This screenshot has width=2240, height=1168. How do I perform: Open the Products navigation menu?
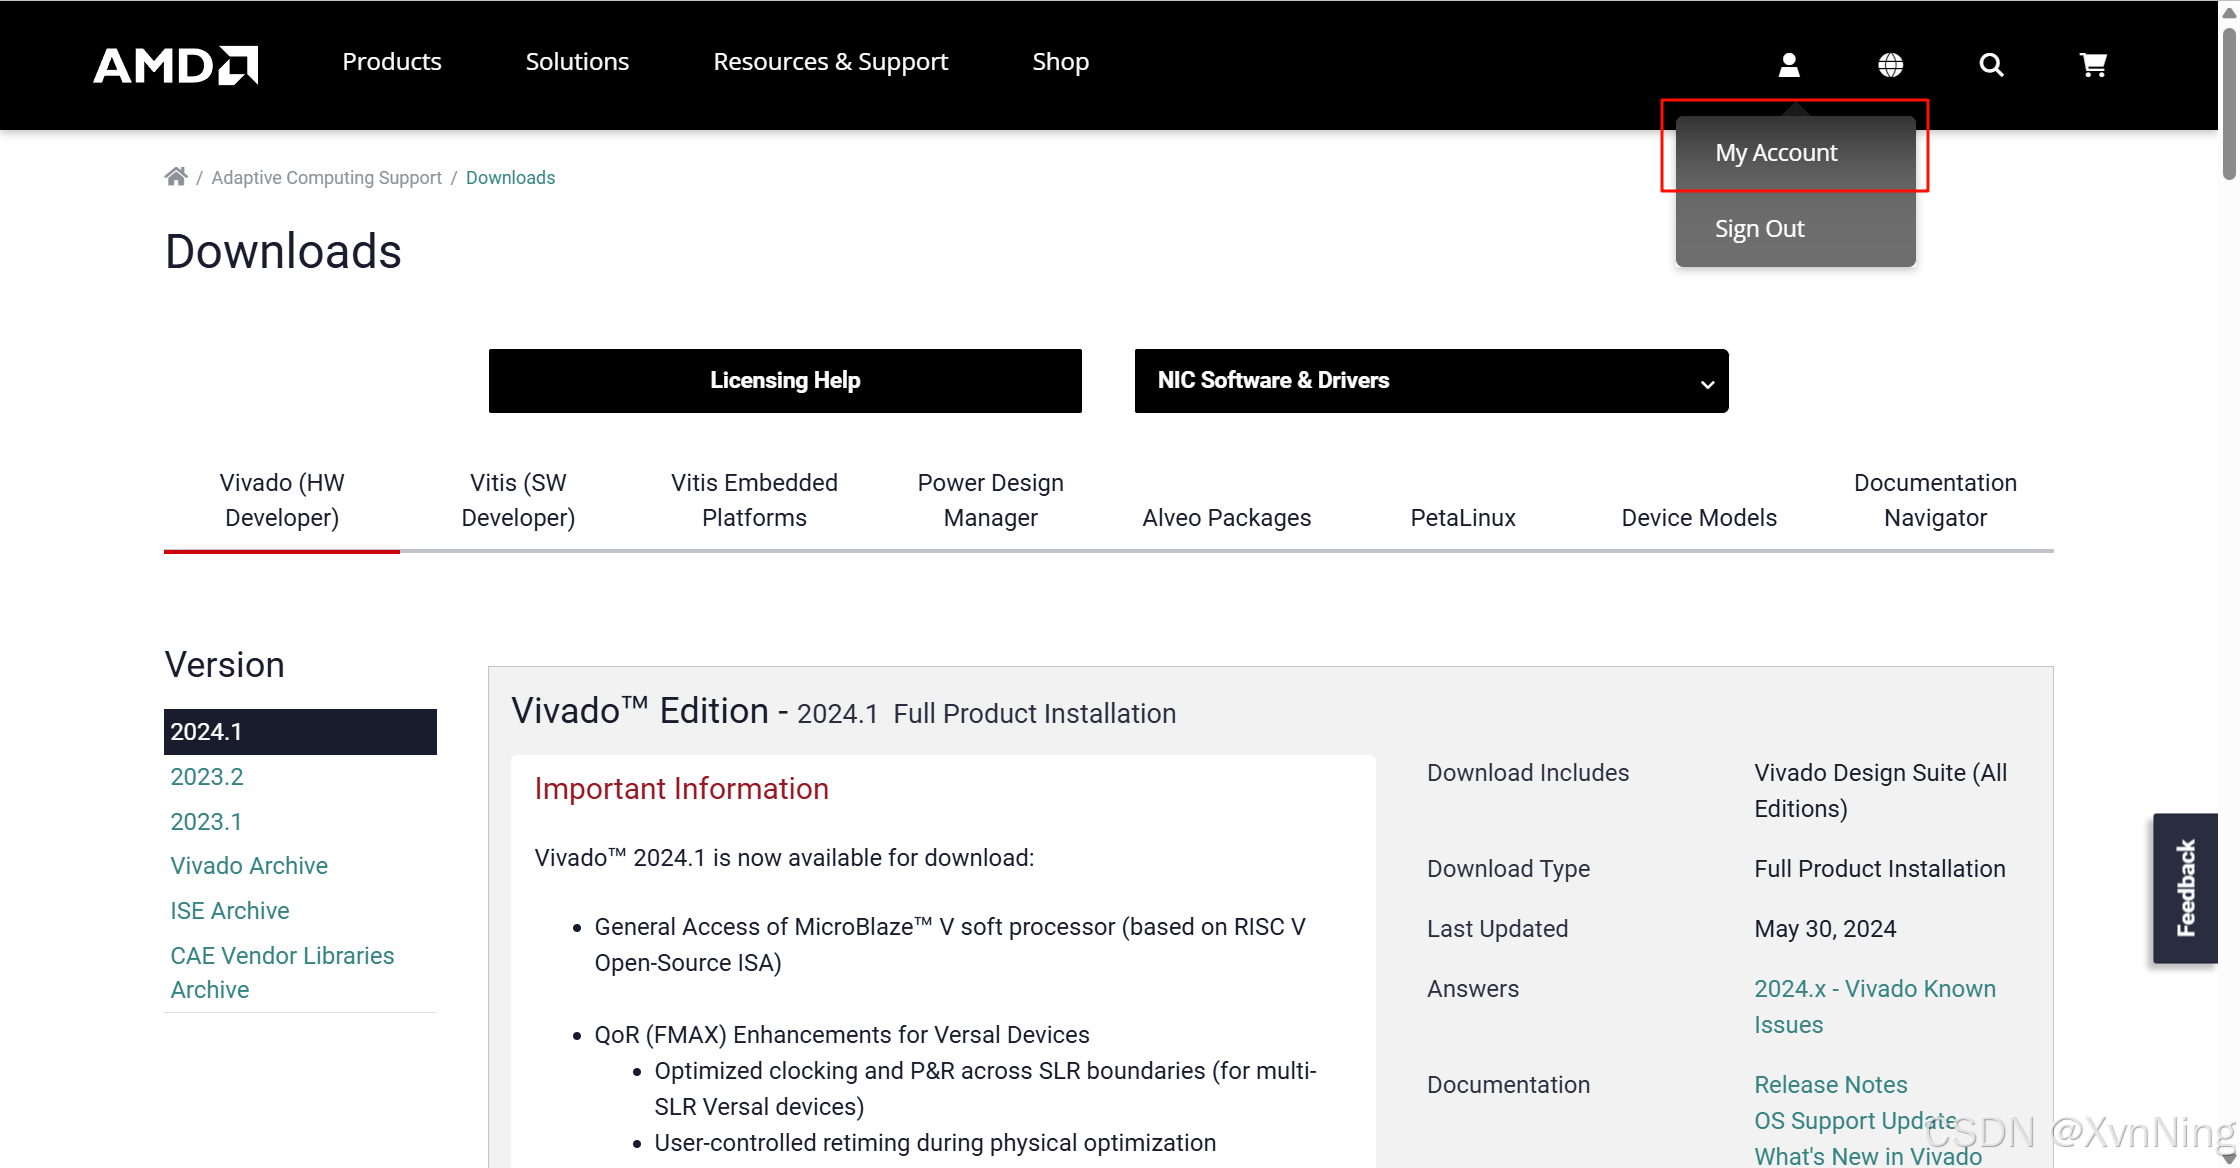(391, 62)
